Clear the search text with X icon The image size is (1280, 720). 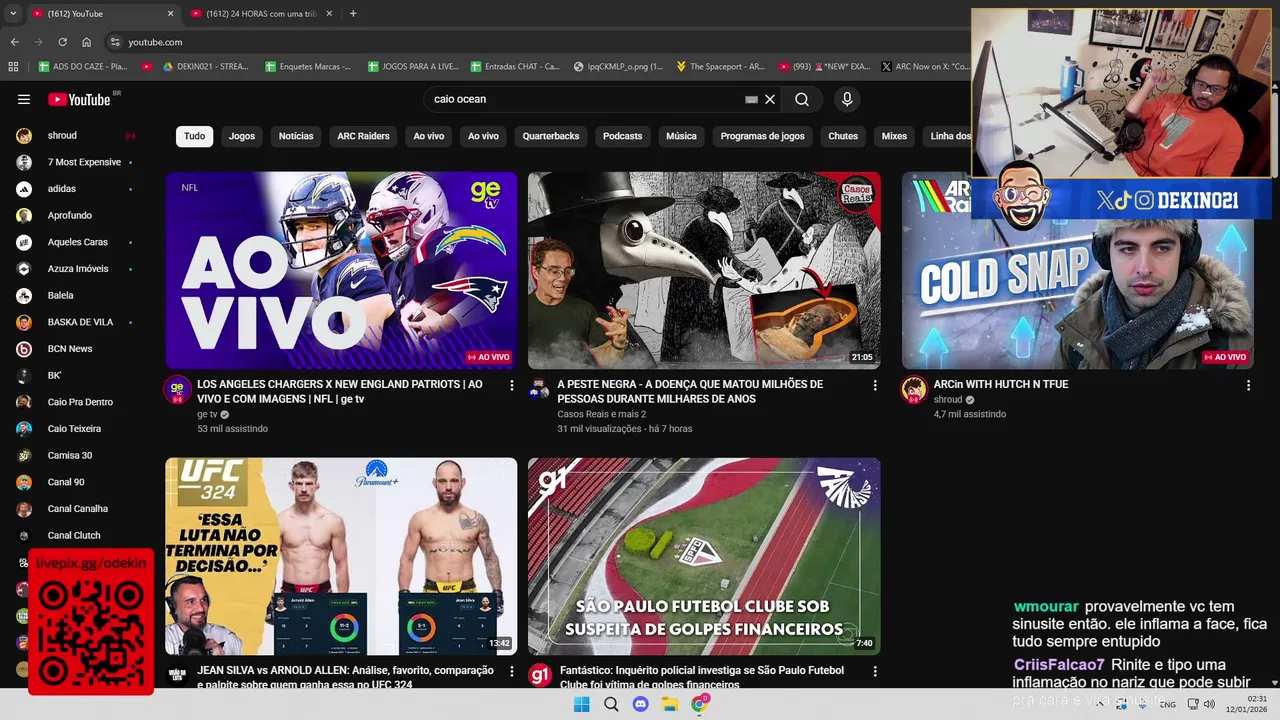point(770,99)
